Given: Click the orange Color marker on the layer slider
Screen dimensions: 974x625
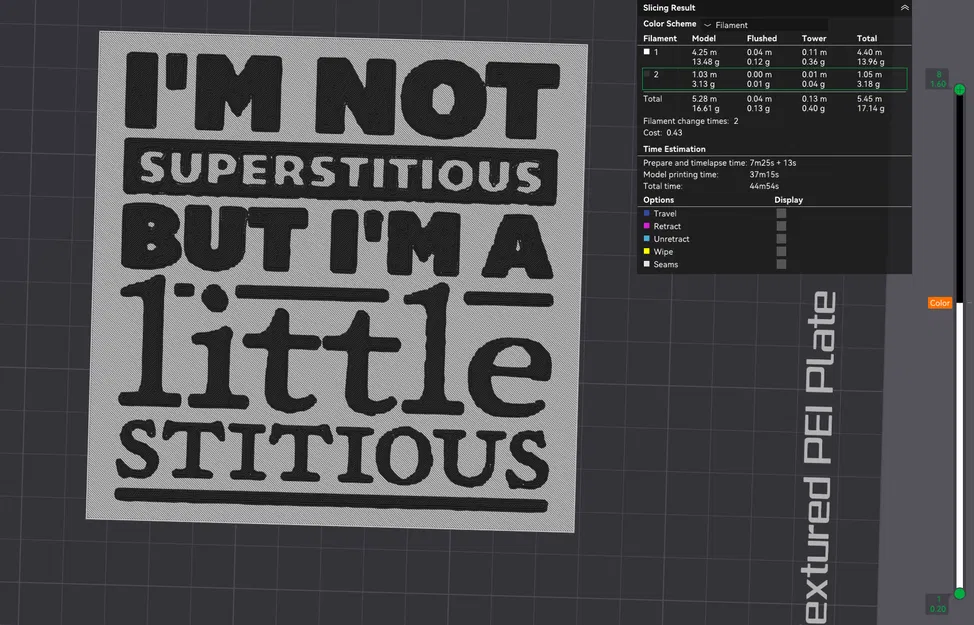Looking at the screenshot, I should tap(938, 302).
